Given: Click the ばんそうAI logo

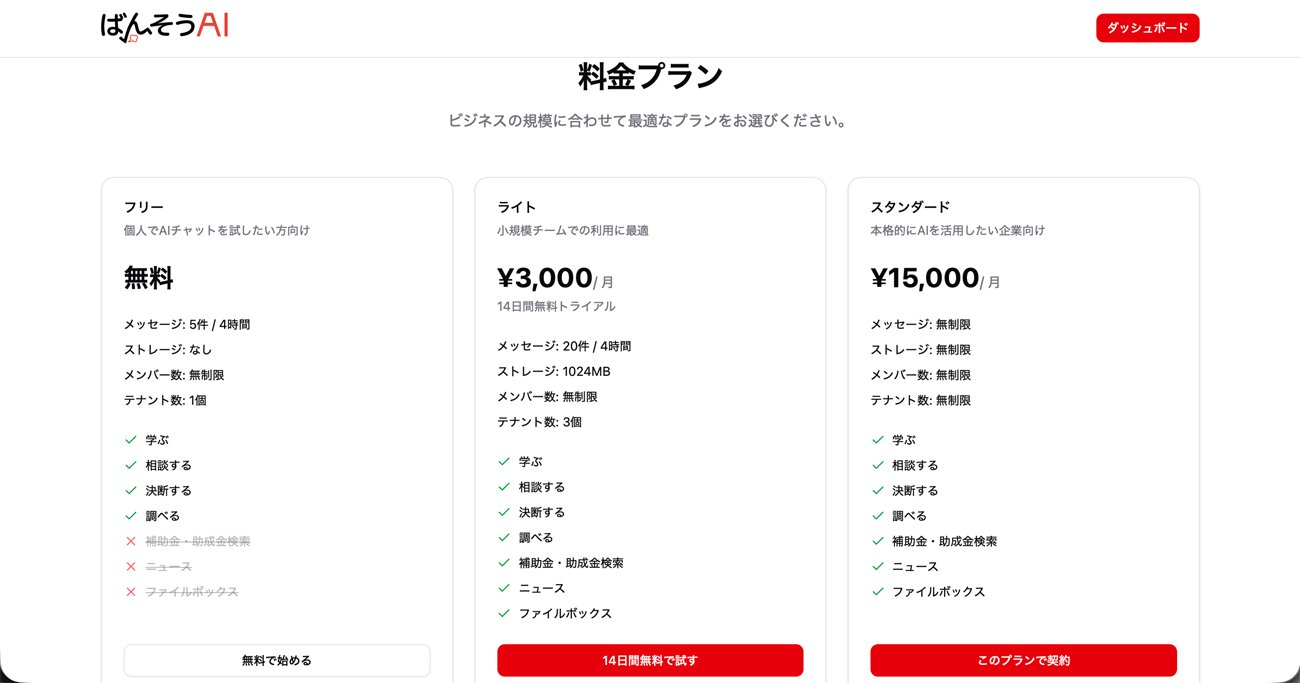Looking at the screenshot, I should point(164,27).
